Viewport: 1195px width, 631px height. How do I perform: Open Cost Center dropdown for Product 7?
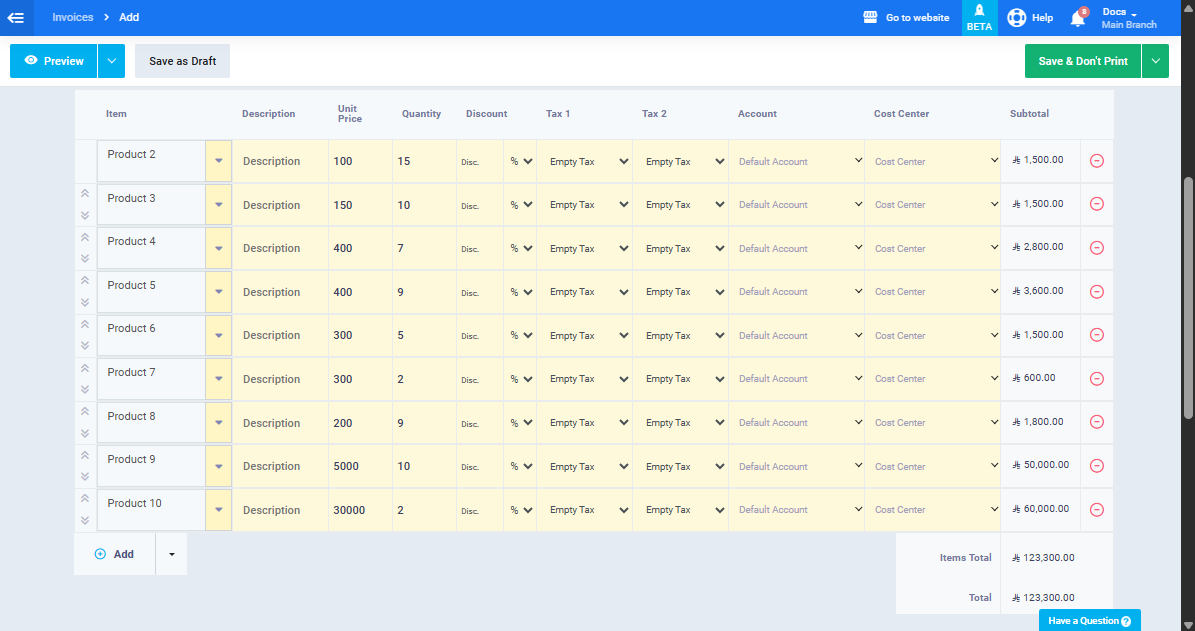point(932,379)
